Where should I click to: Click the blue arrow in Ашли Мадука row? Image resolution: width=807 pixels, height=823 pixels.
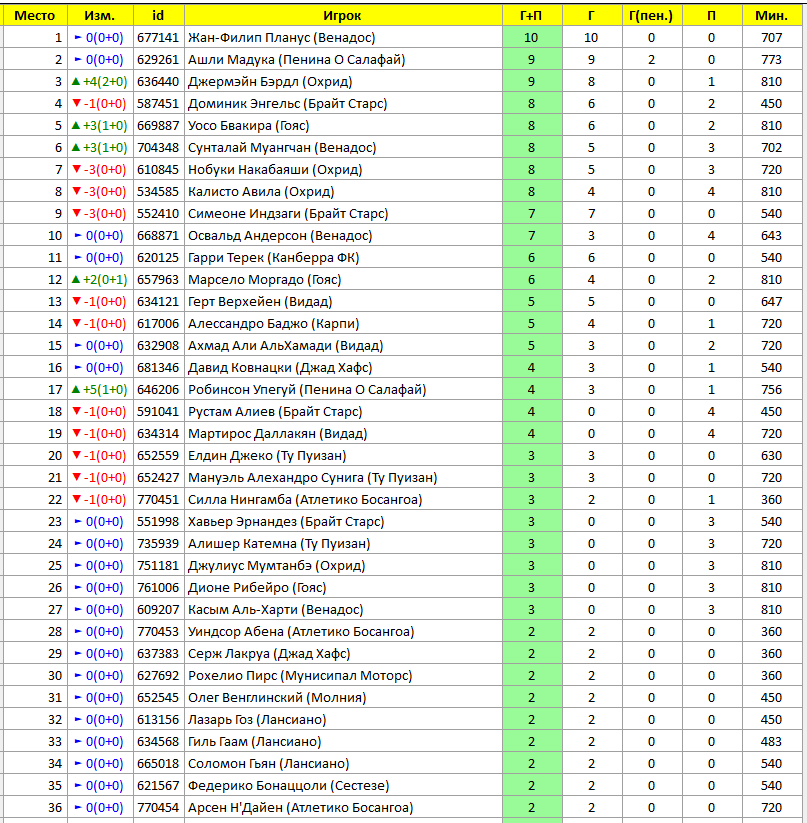(x=78, y=60)
